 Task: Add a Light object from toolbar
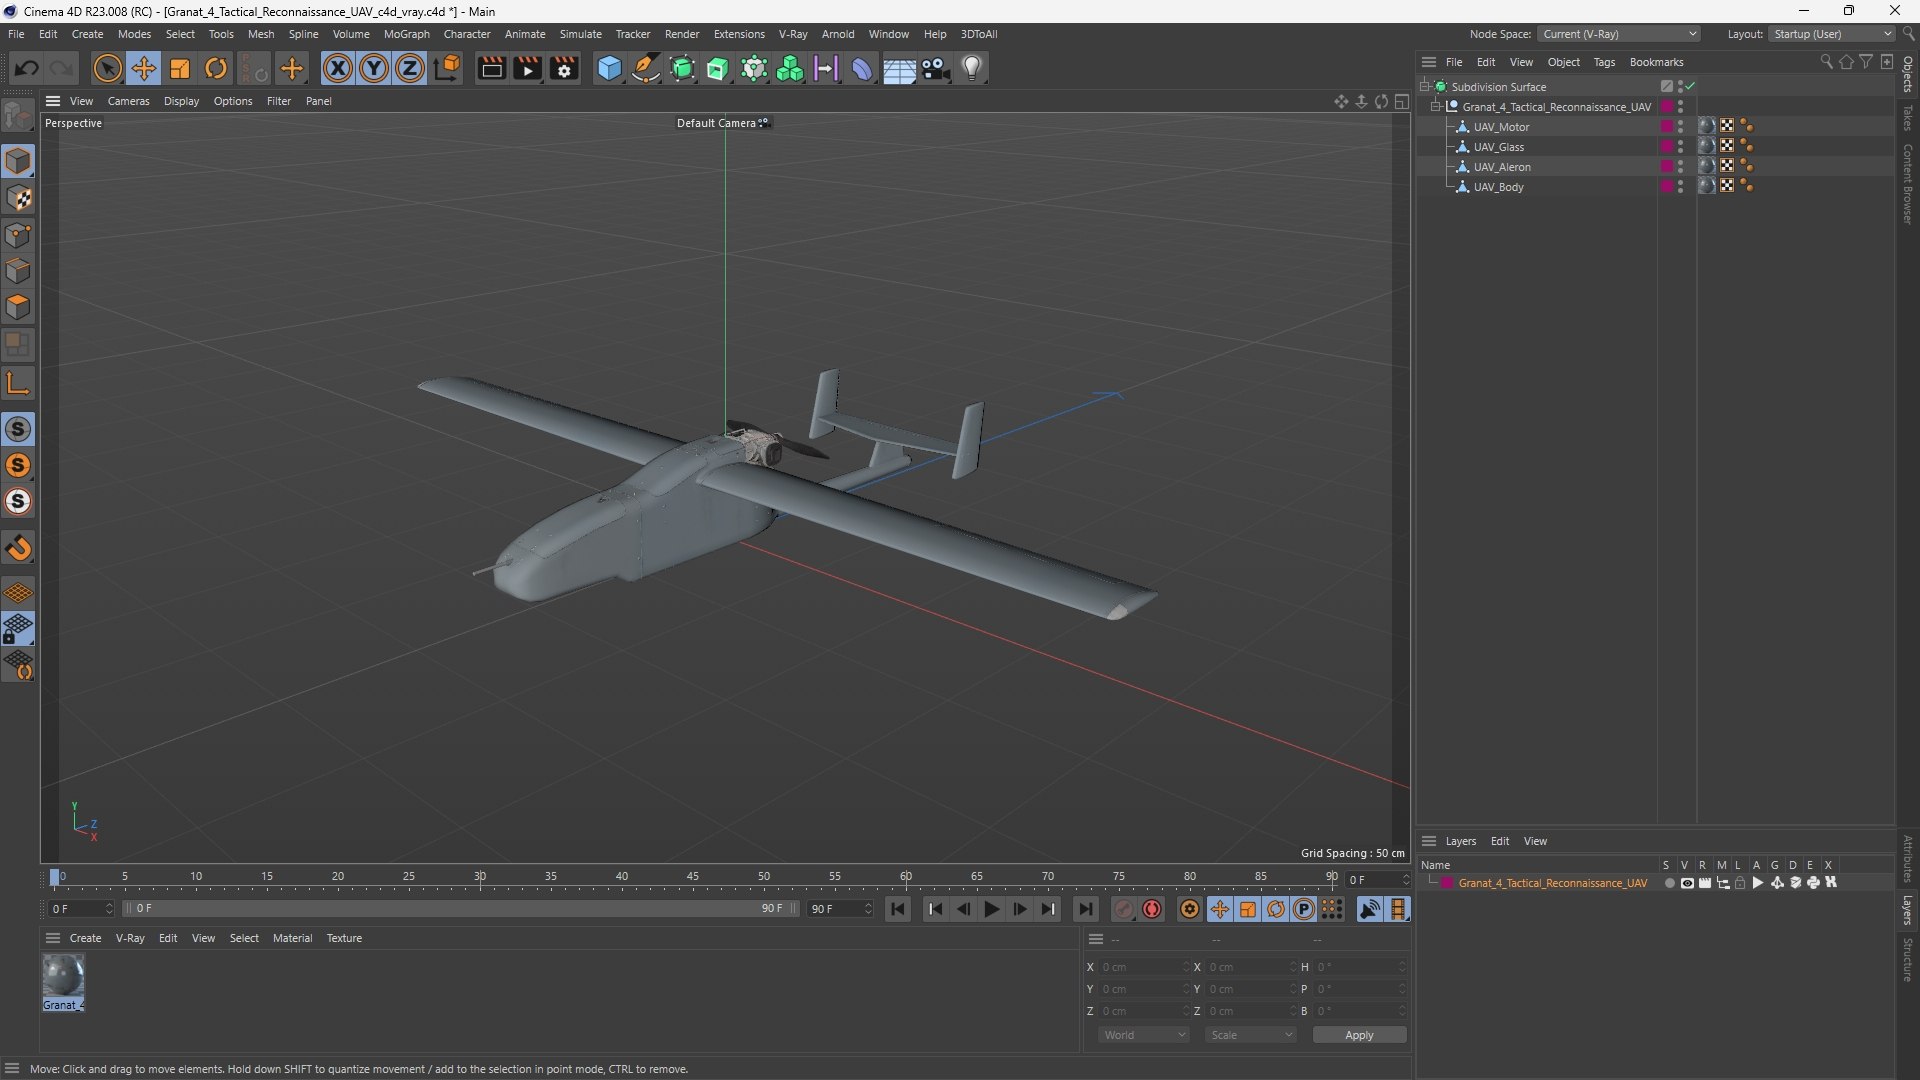(x=972, y=69)
